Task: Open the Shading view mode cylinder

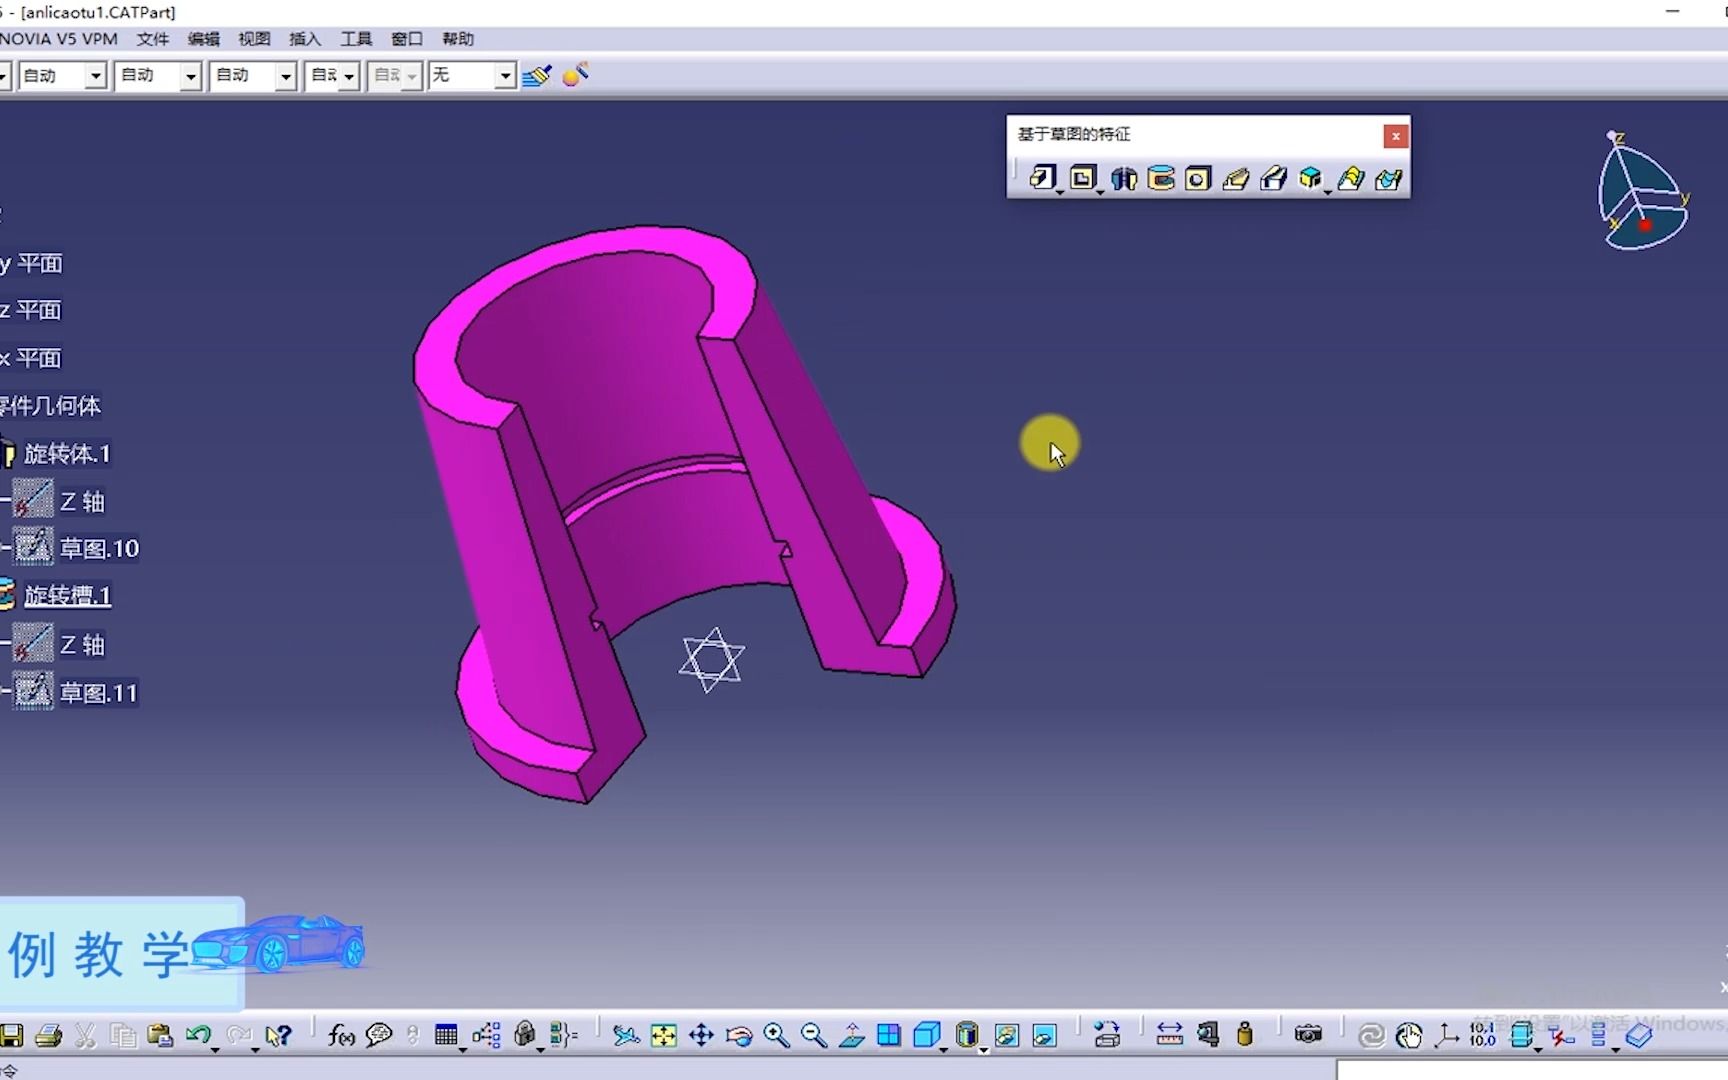Action: pyautogui.click(x=966, y=1035)
